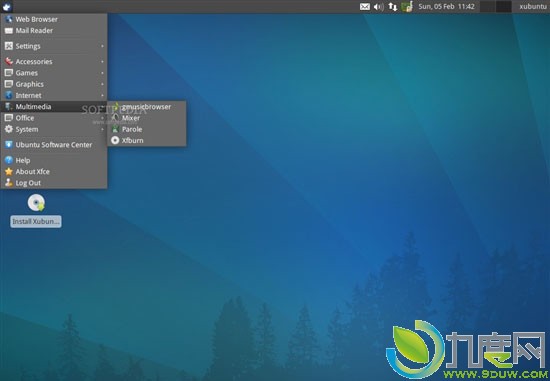The width and height of the screenshot is (550, 381).
Task: Select About Xfce menu entry
Action: pyautogui.click(x=54, y=172)
